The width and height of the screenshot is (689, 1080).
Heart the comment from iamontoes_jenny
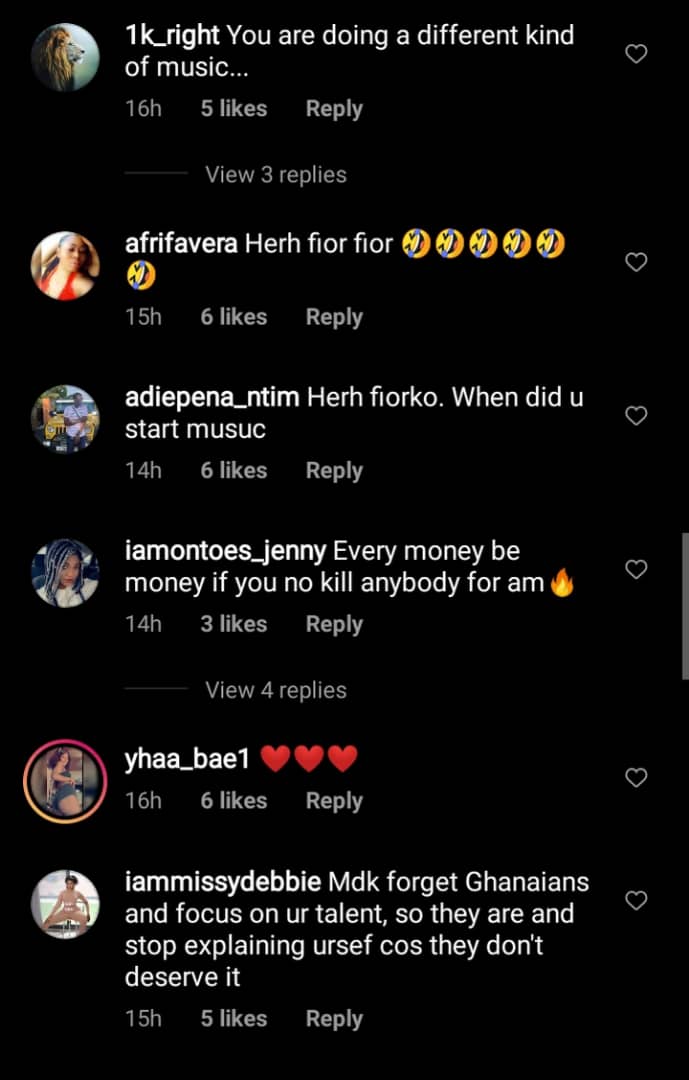(x=636, y=569)
